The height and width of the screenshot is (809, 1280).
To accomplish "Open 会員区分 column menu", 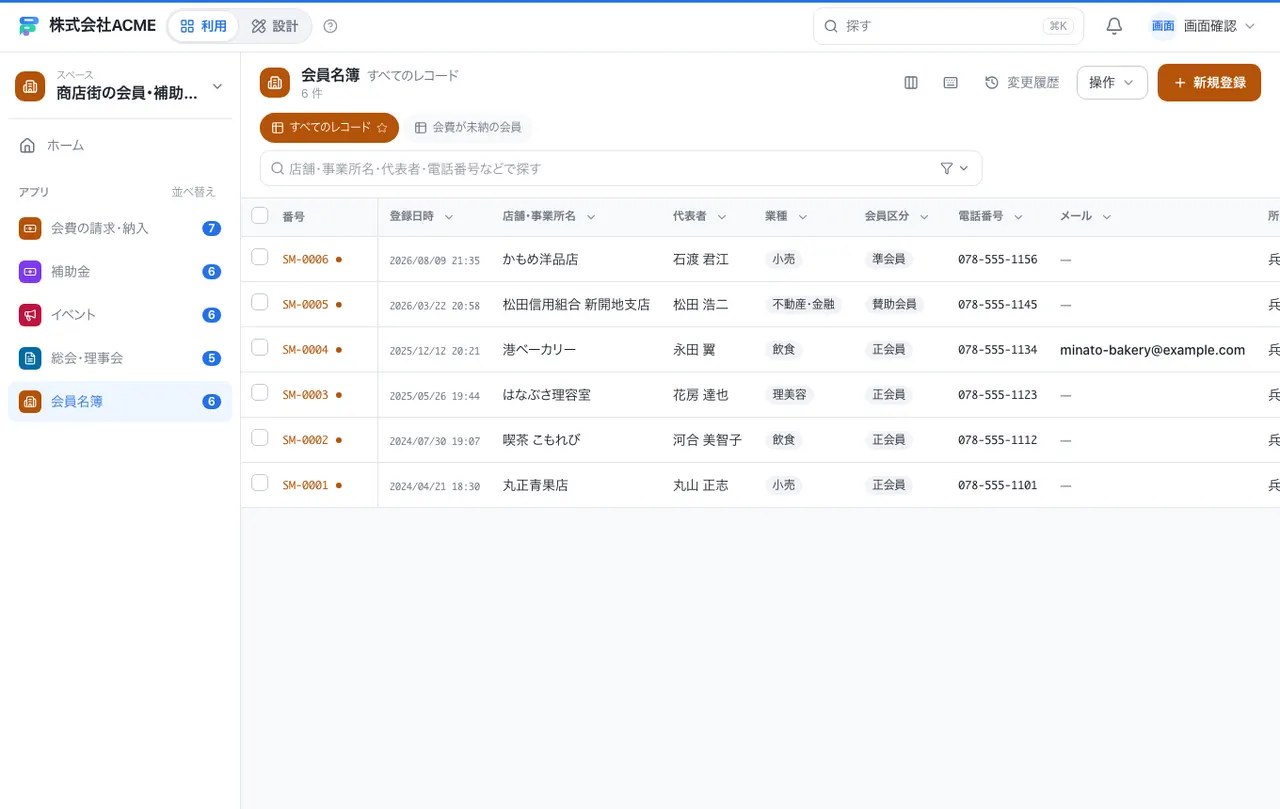I will pyautogui.click(x=924, y=216).
